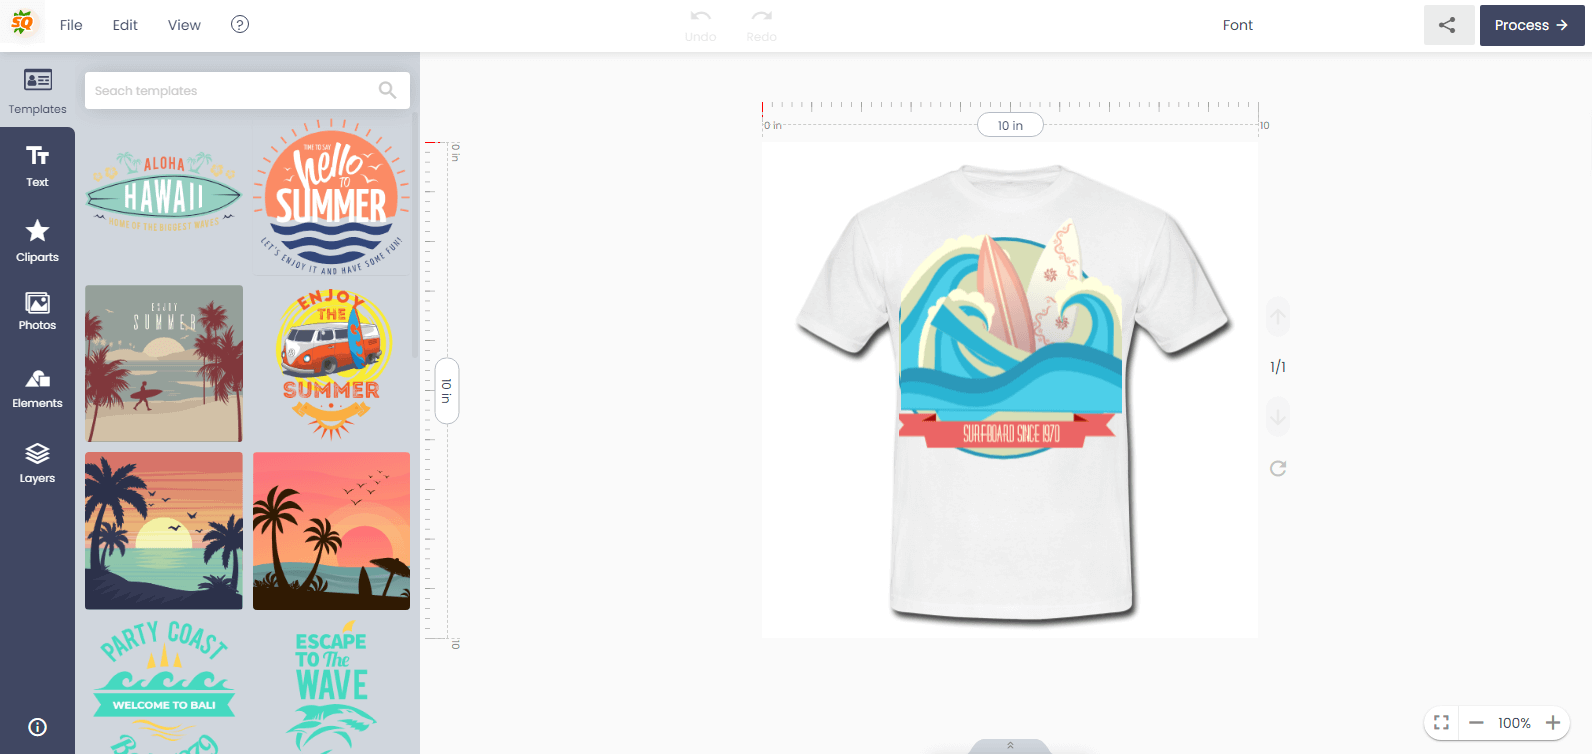This screenshot has width=1592, height=754.
Task: Open the File menu
Action: coord(71,25)
